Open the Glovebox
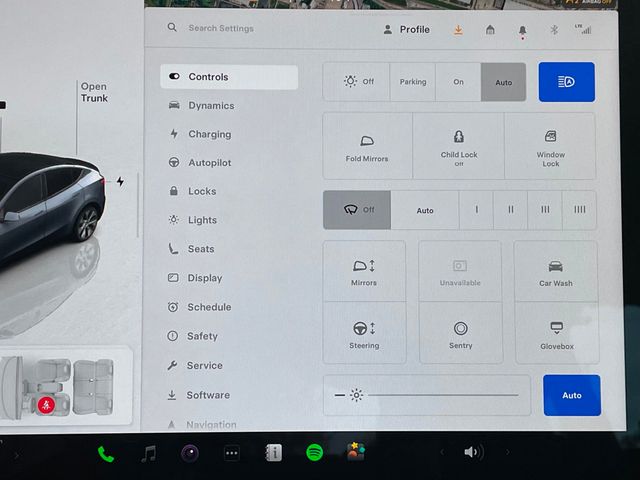This screenshot has height=480, width=640. (x=556, y=334)
